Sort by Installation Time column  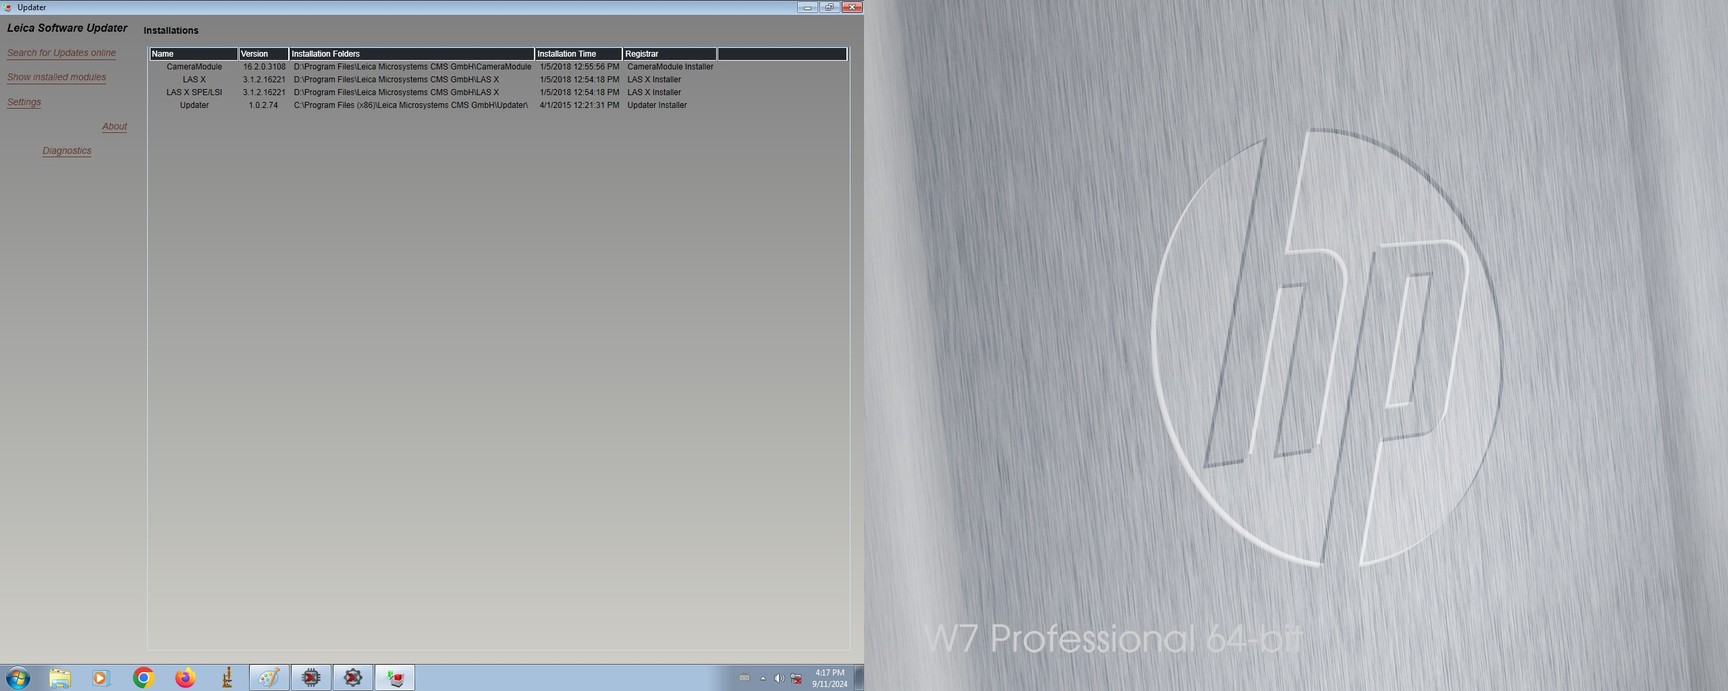click(578, 54)
